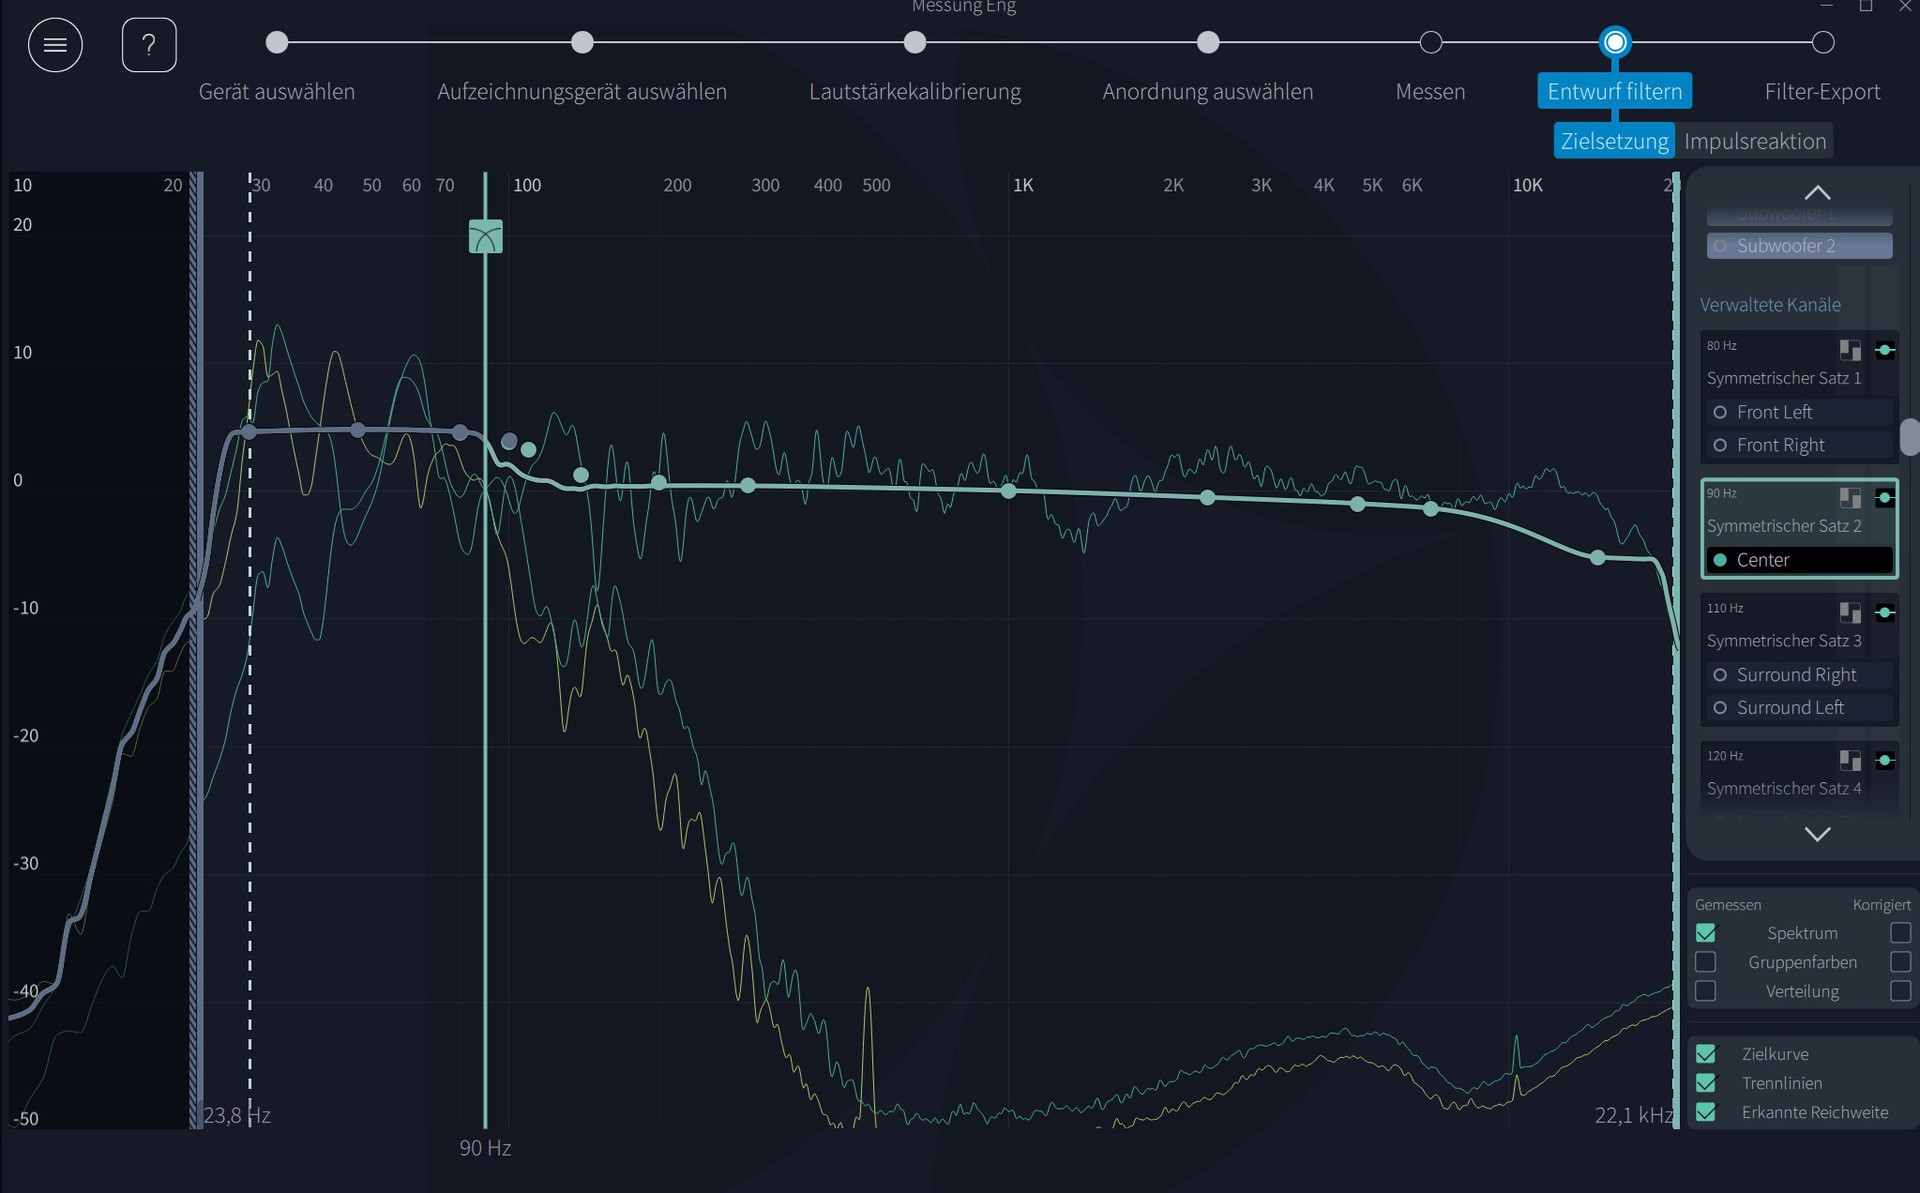
Task: Click the crossover handle icon at 90 Hz
Action: point(486,237)
